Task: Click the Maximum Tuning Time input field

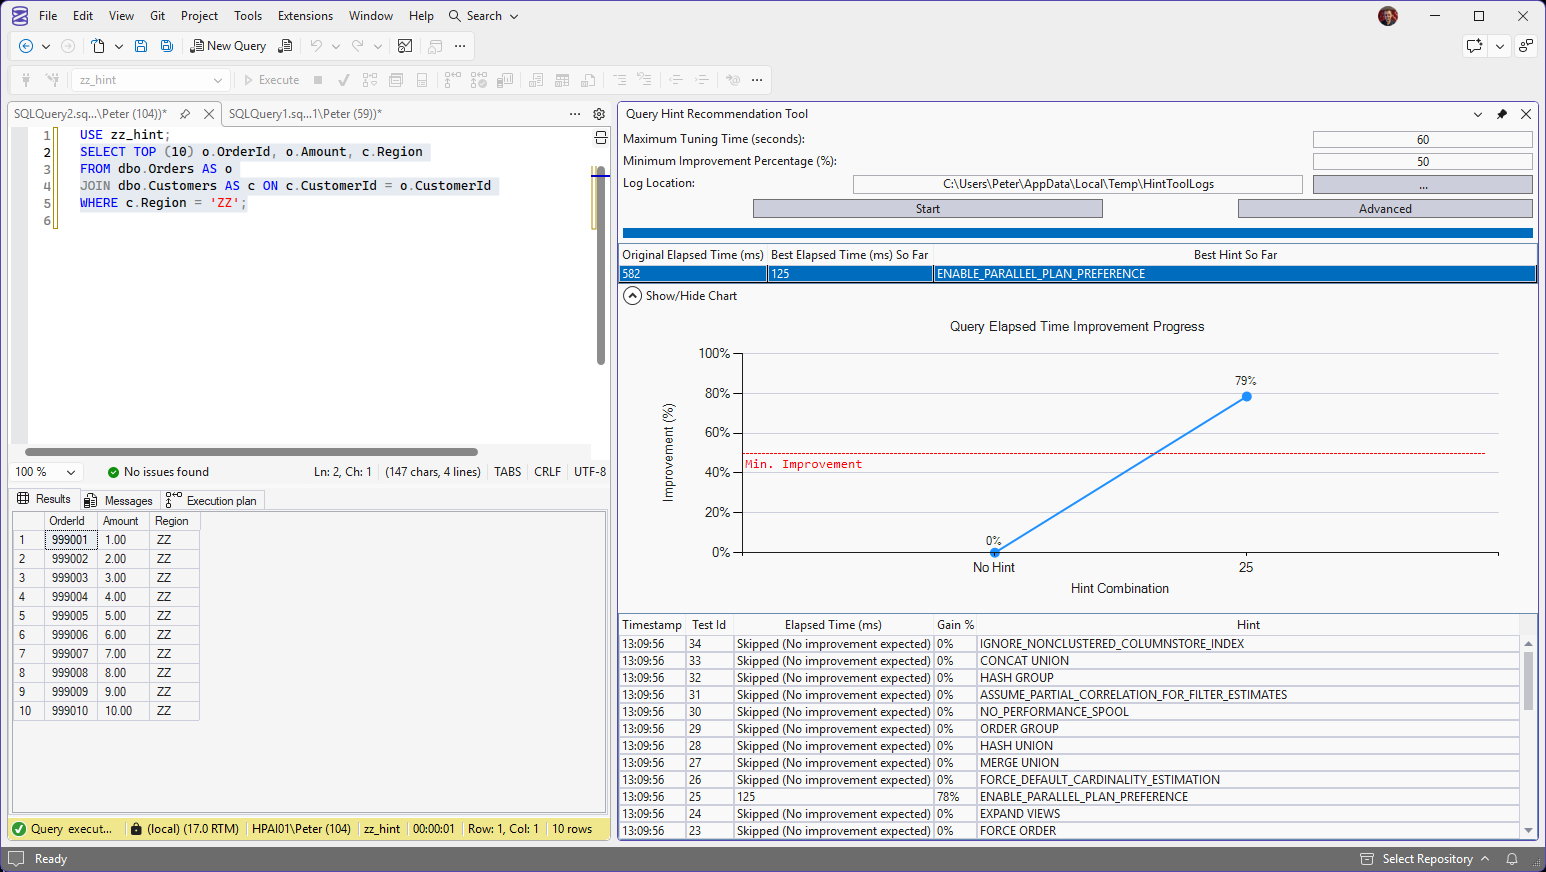Action: coord(1422,140)
